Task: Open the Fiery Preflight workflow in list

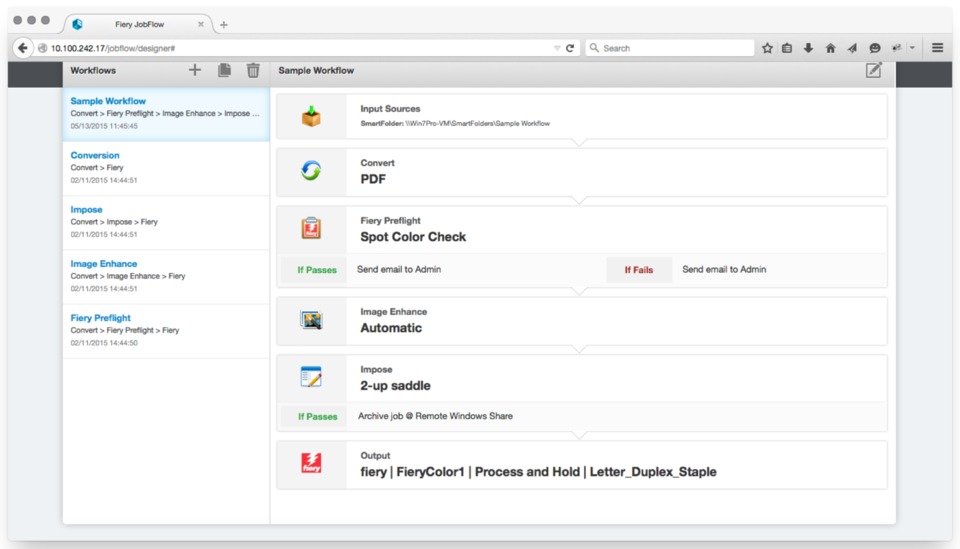Action: coord(166,331)
